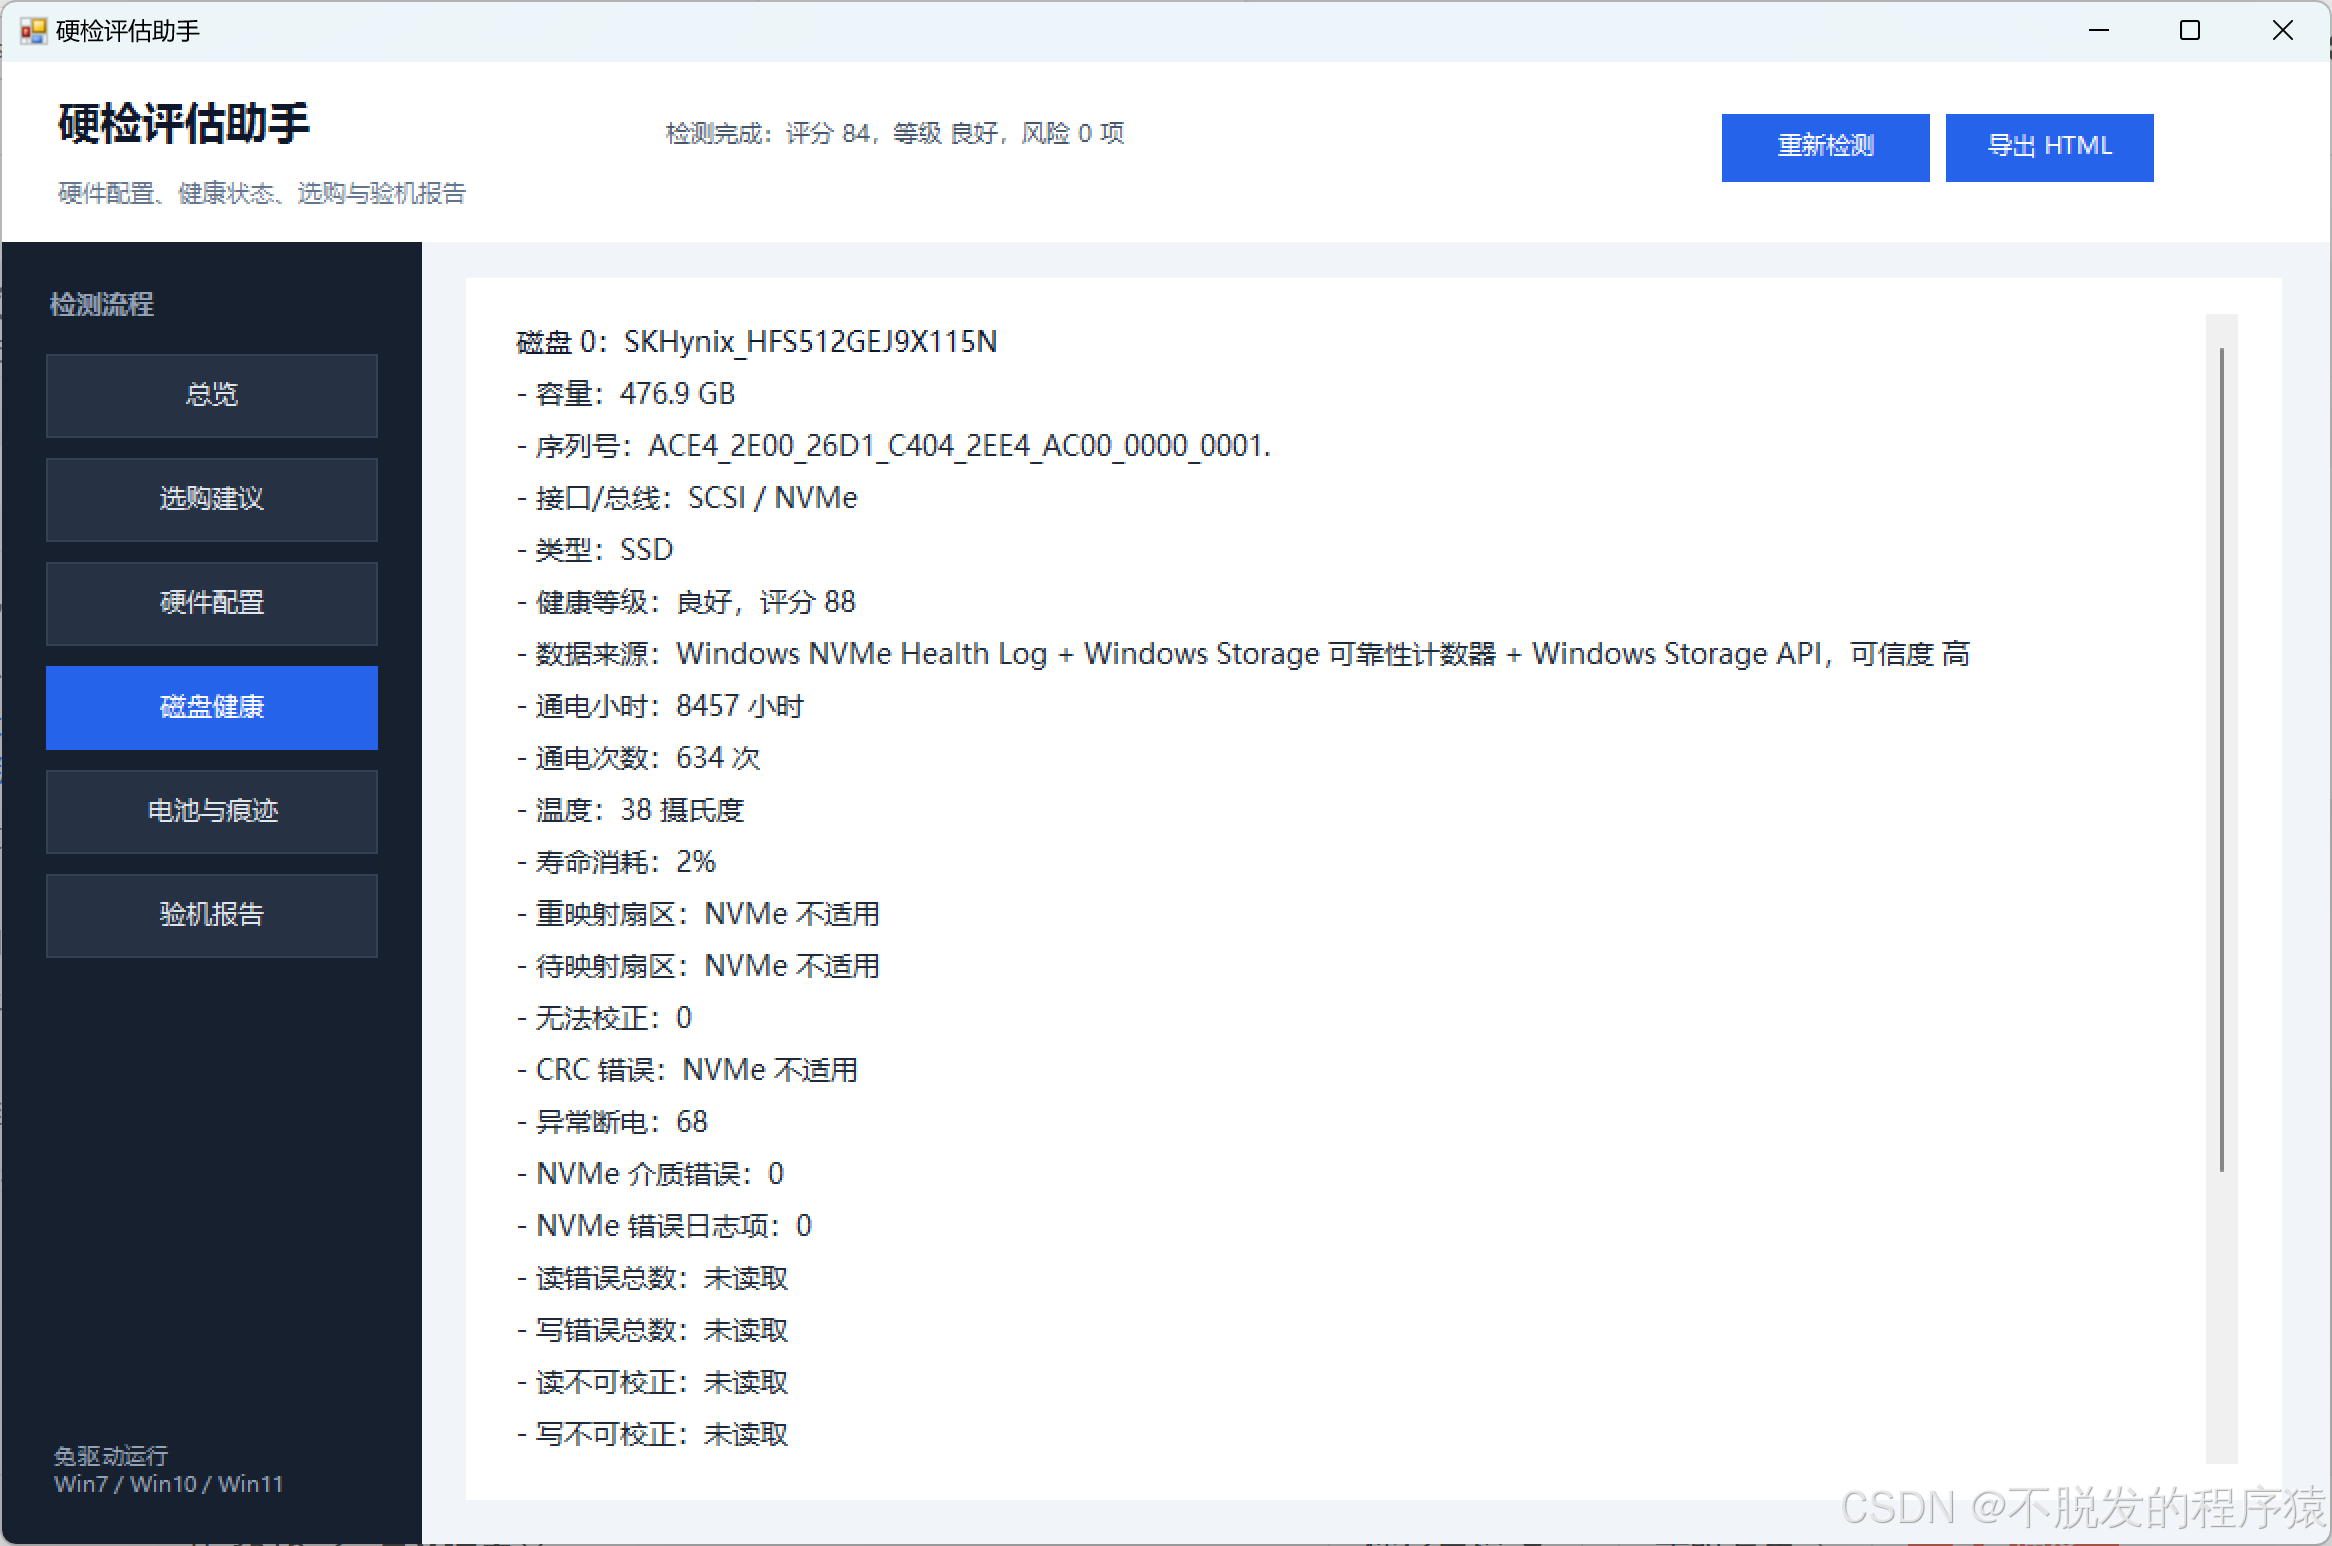
Task: Open the 验机报告 section
Action: [x=212, y=915]
